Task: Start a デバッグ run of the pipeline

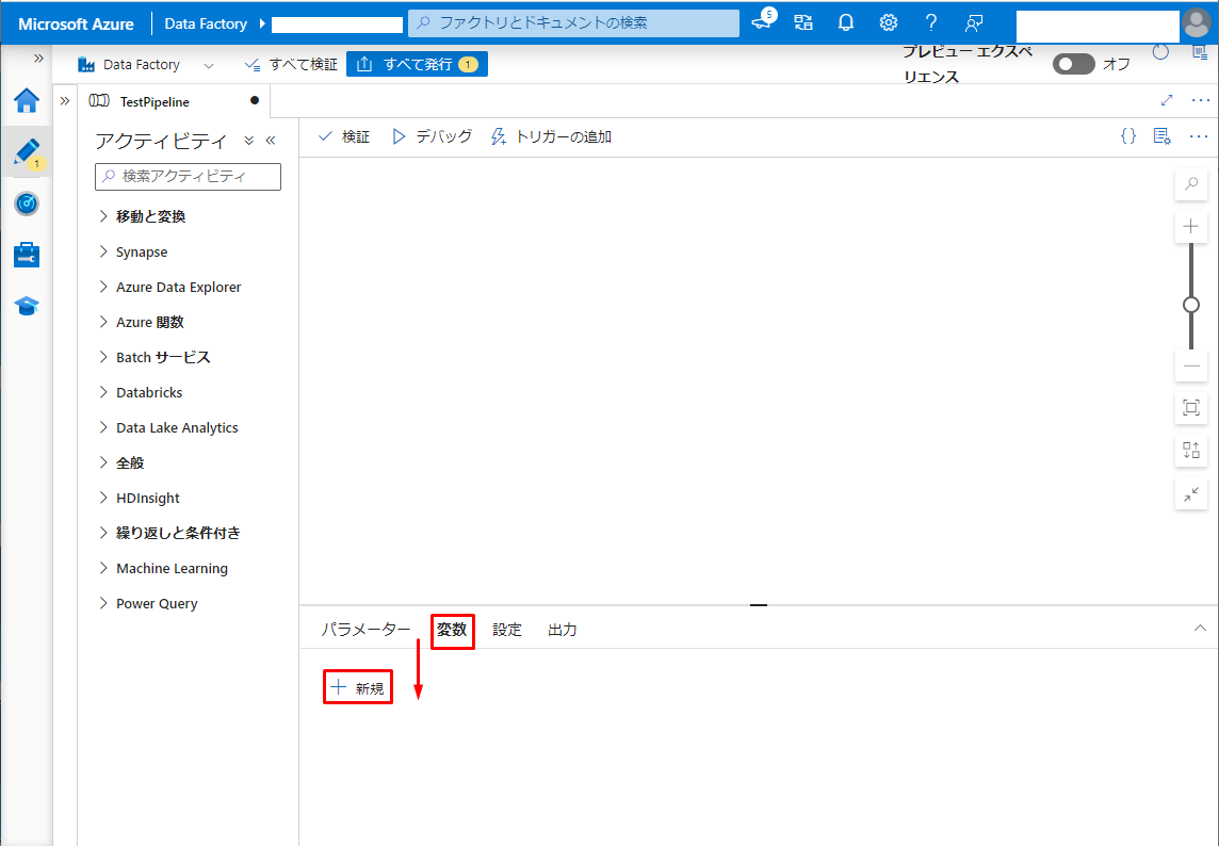Action: pos(432,137)
